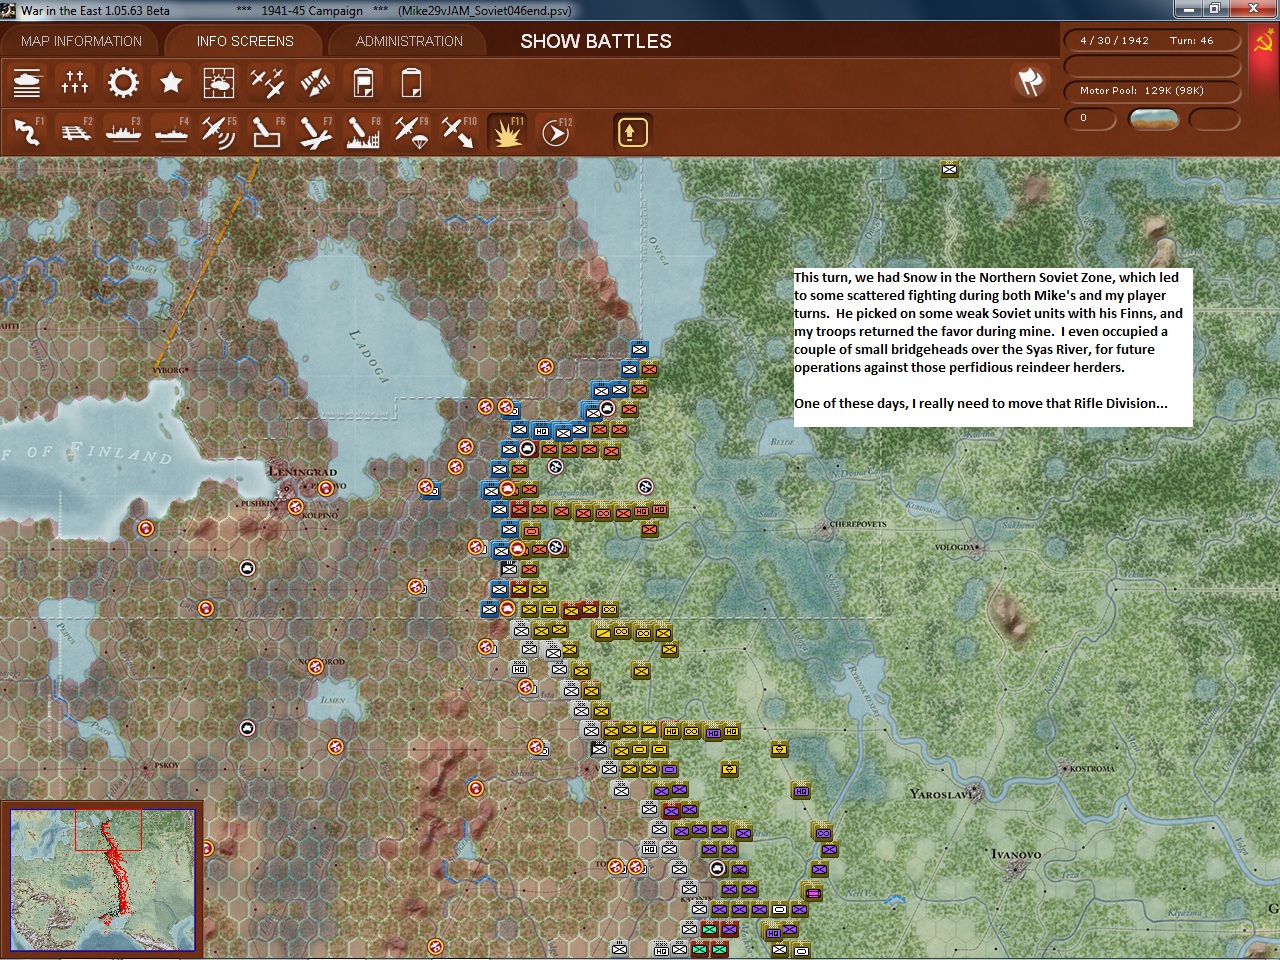Open the Air Doctrine aircraft icon

pos(267,82)
